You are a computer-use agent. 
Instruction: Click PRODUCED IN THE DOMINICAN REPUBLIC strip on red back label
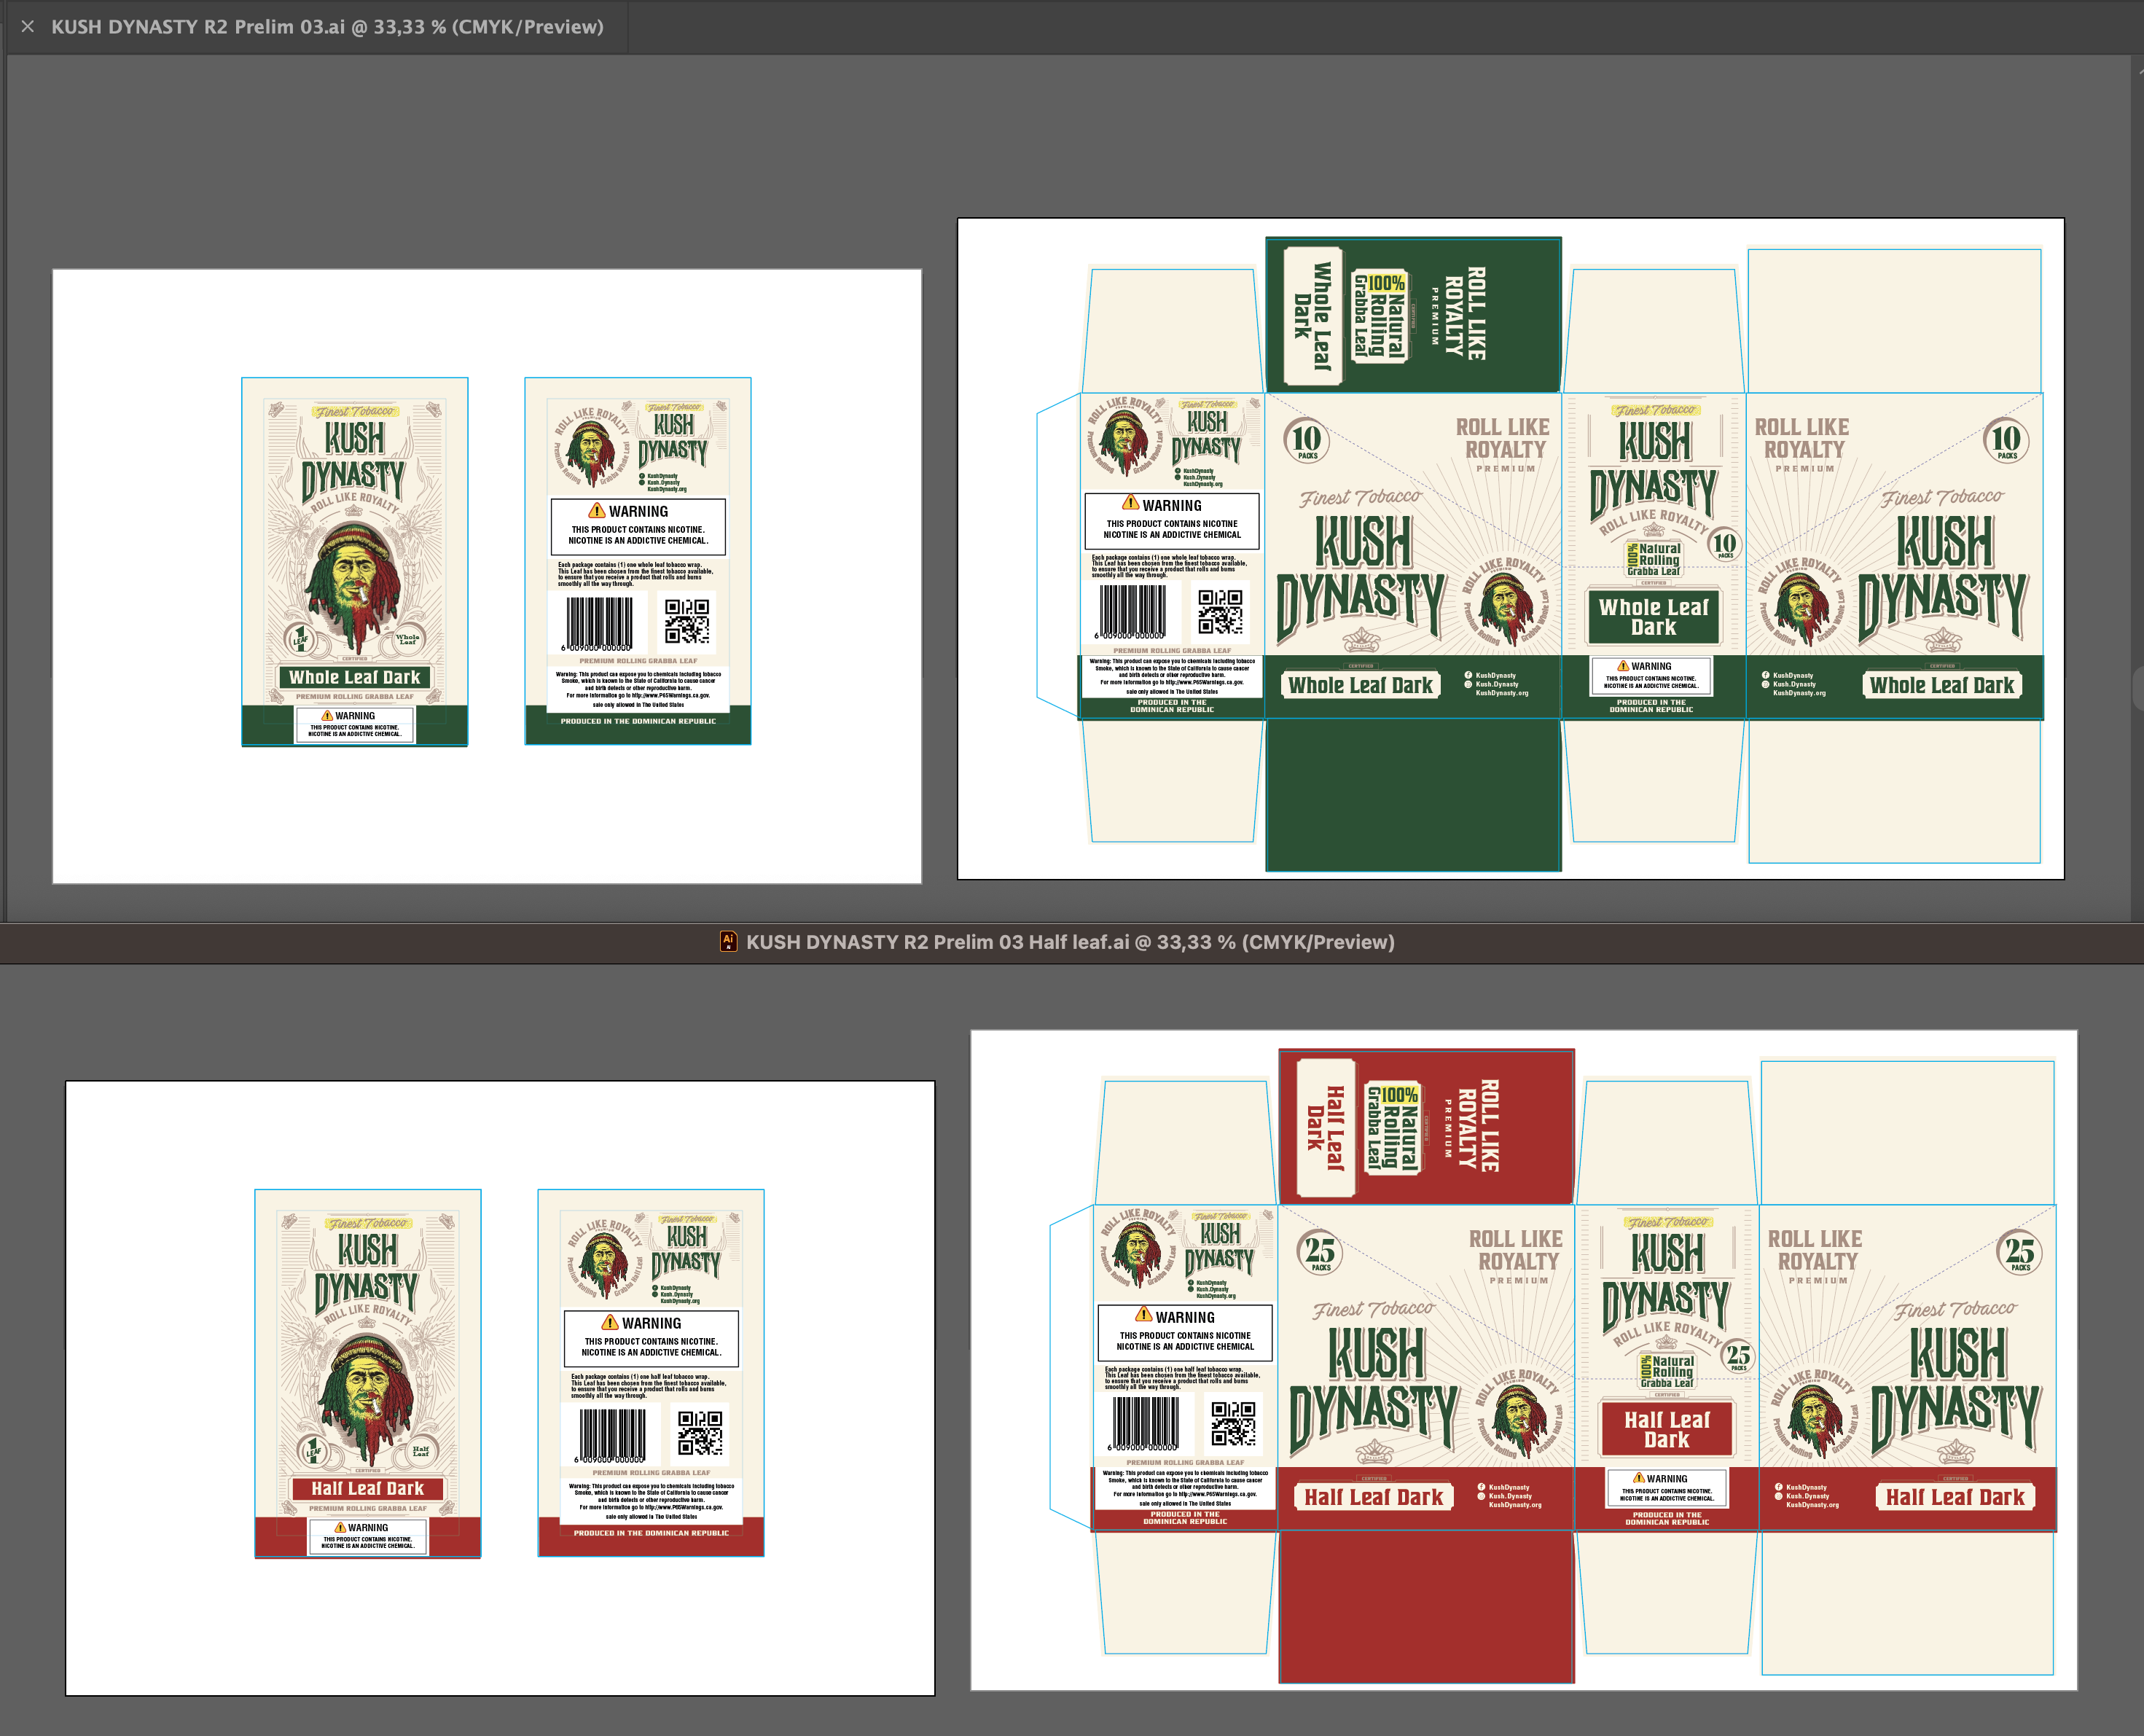point(651,1533)
